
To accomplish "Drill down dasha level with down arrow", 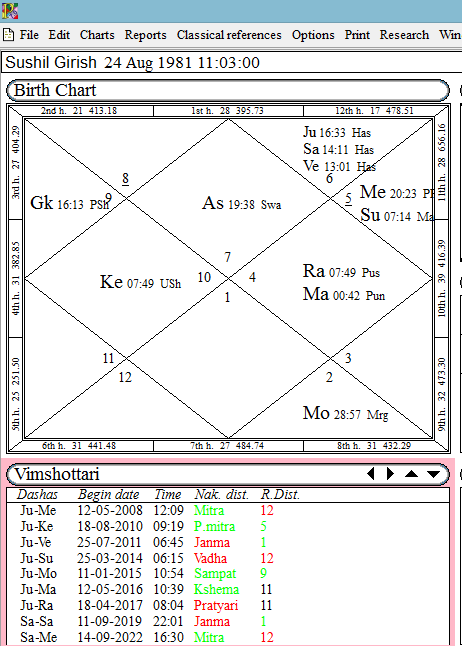I will pyautogui.click(x=434, y=474).
